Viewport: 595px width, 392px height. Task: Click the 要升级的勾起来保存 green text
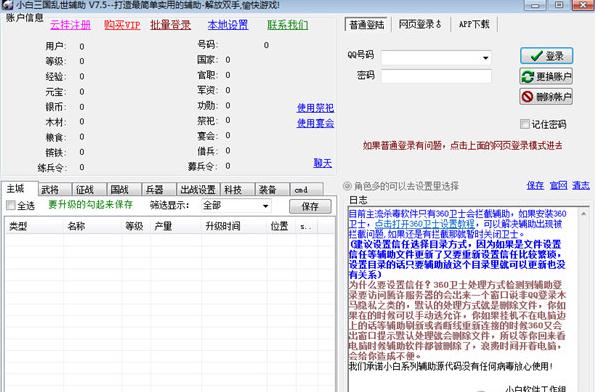click(90, 205)
